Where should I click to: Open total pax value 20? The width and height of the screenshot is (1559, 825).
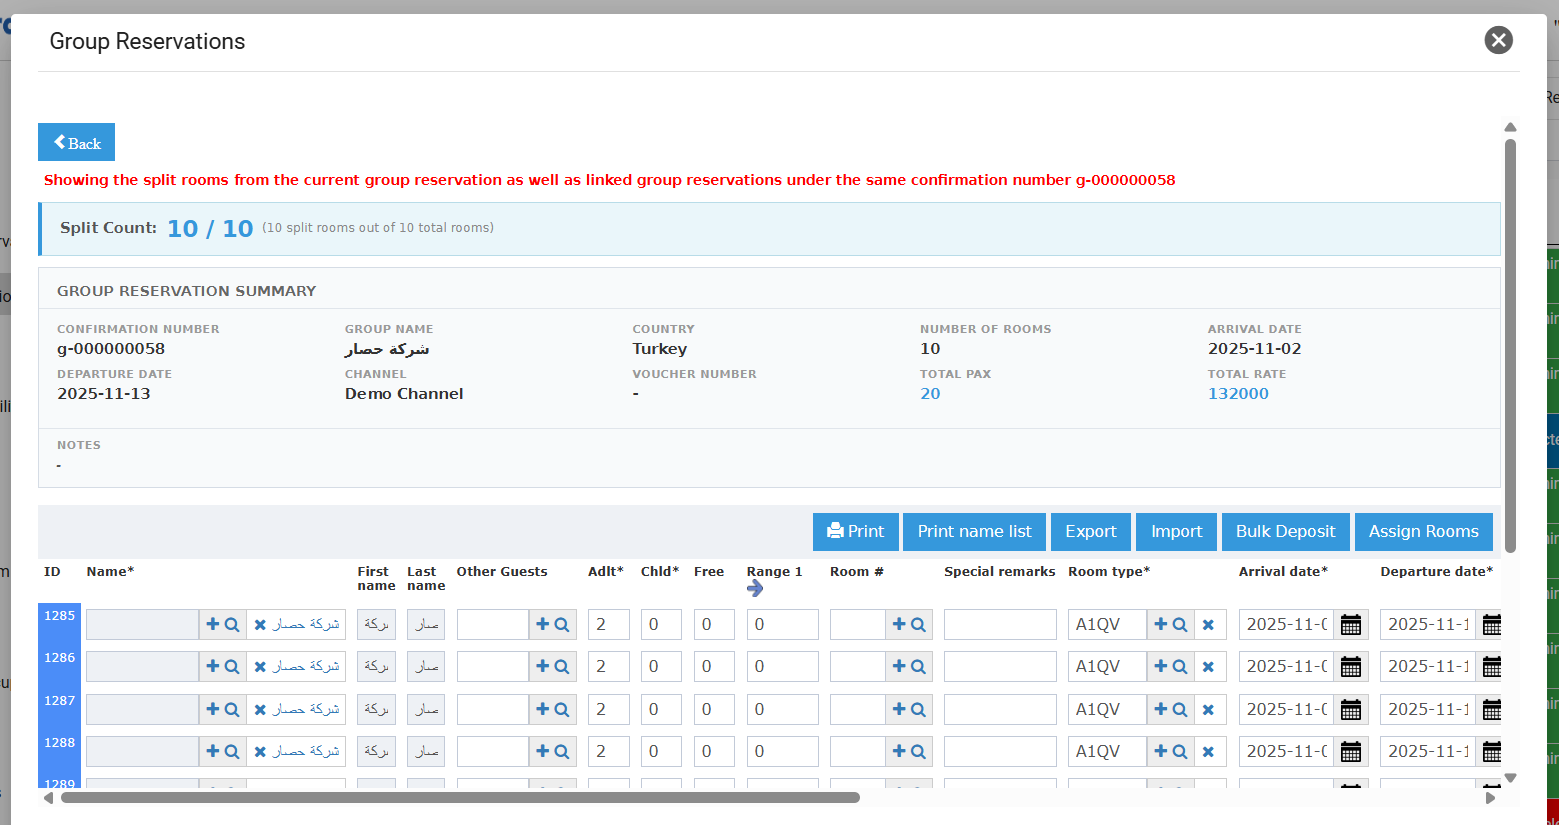point(930,394)
